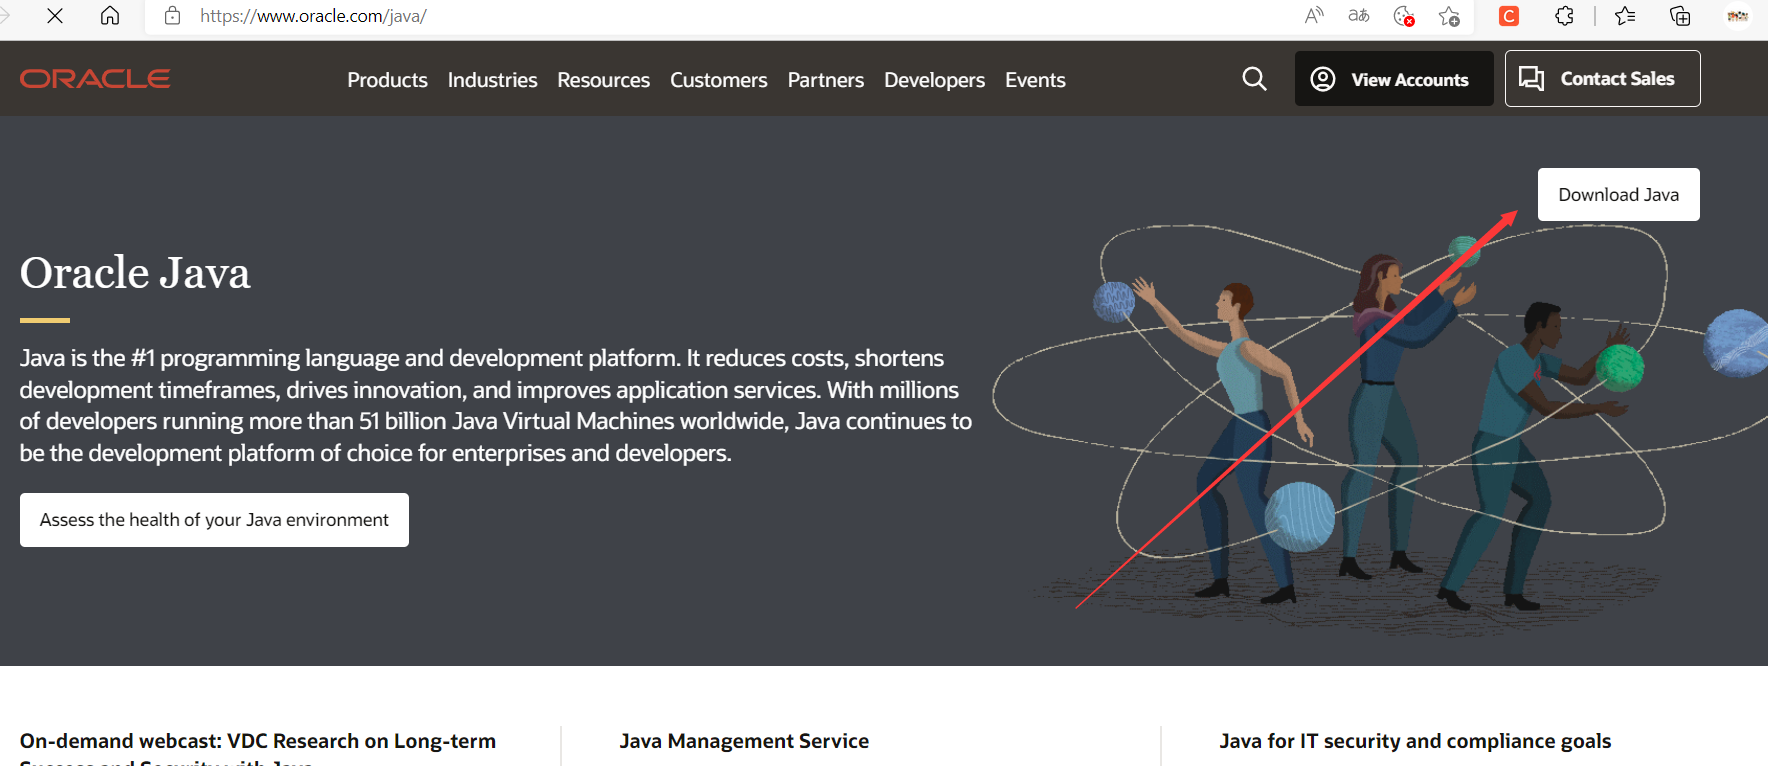Click the Oracle logo
Screen dimensions: 1768x766
(x=95, y=79)
